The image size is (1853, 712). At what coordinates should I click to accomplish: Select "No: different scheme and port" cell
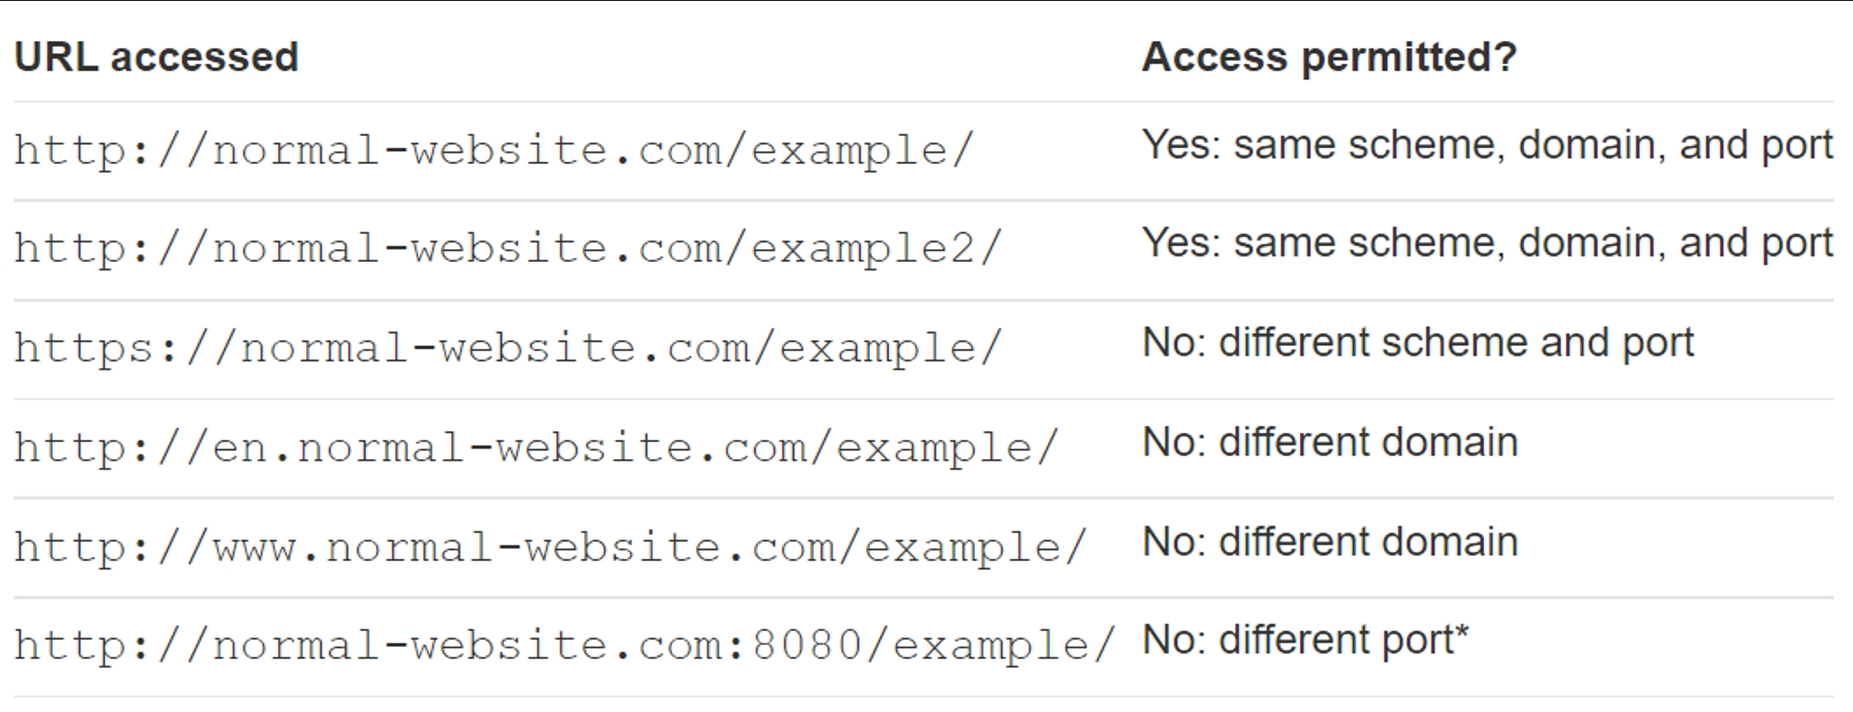click(1418, 343)
